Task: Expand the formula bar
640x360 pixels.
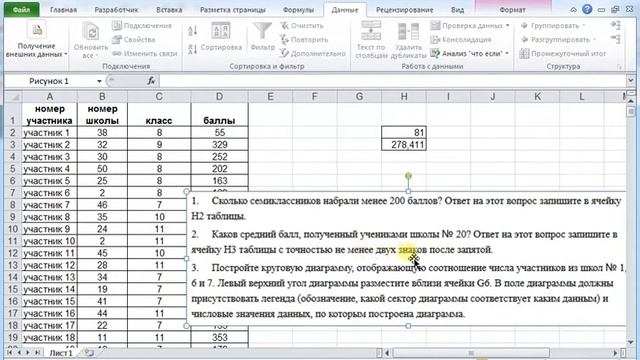Action: point(631,81)
